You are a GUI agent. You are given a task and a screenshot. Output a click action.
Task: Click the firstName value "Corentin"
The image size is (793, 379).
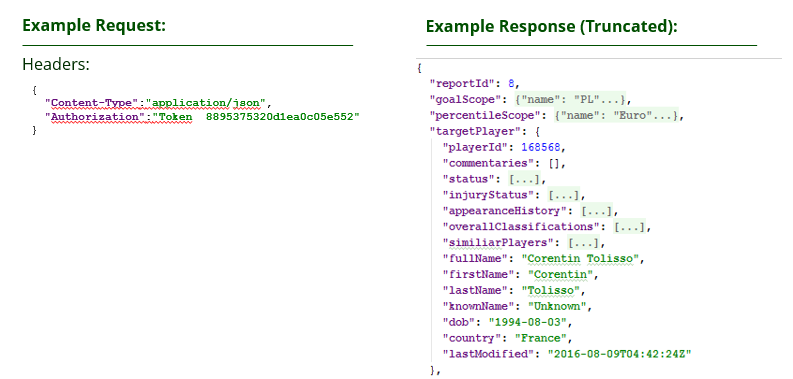[x=561, y=274]
